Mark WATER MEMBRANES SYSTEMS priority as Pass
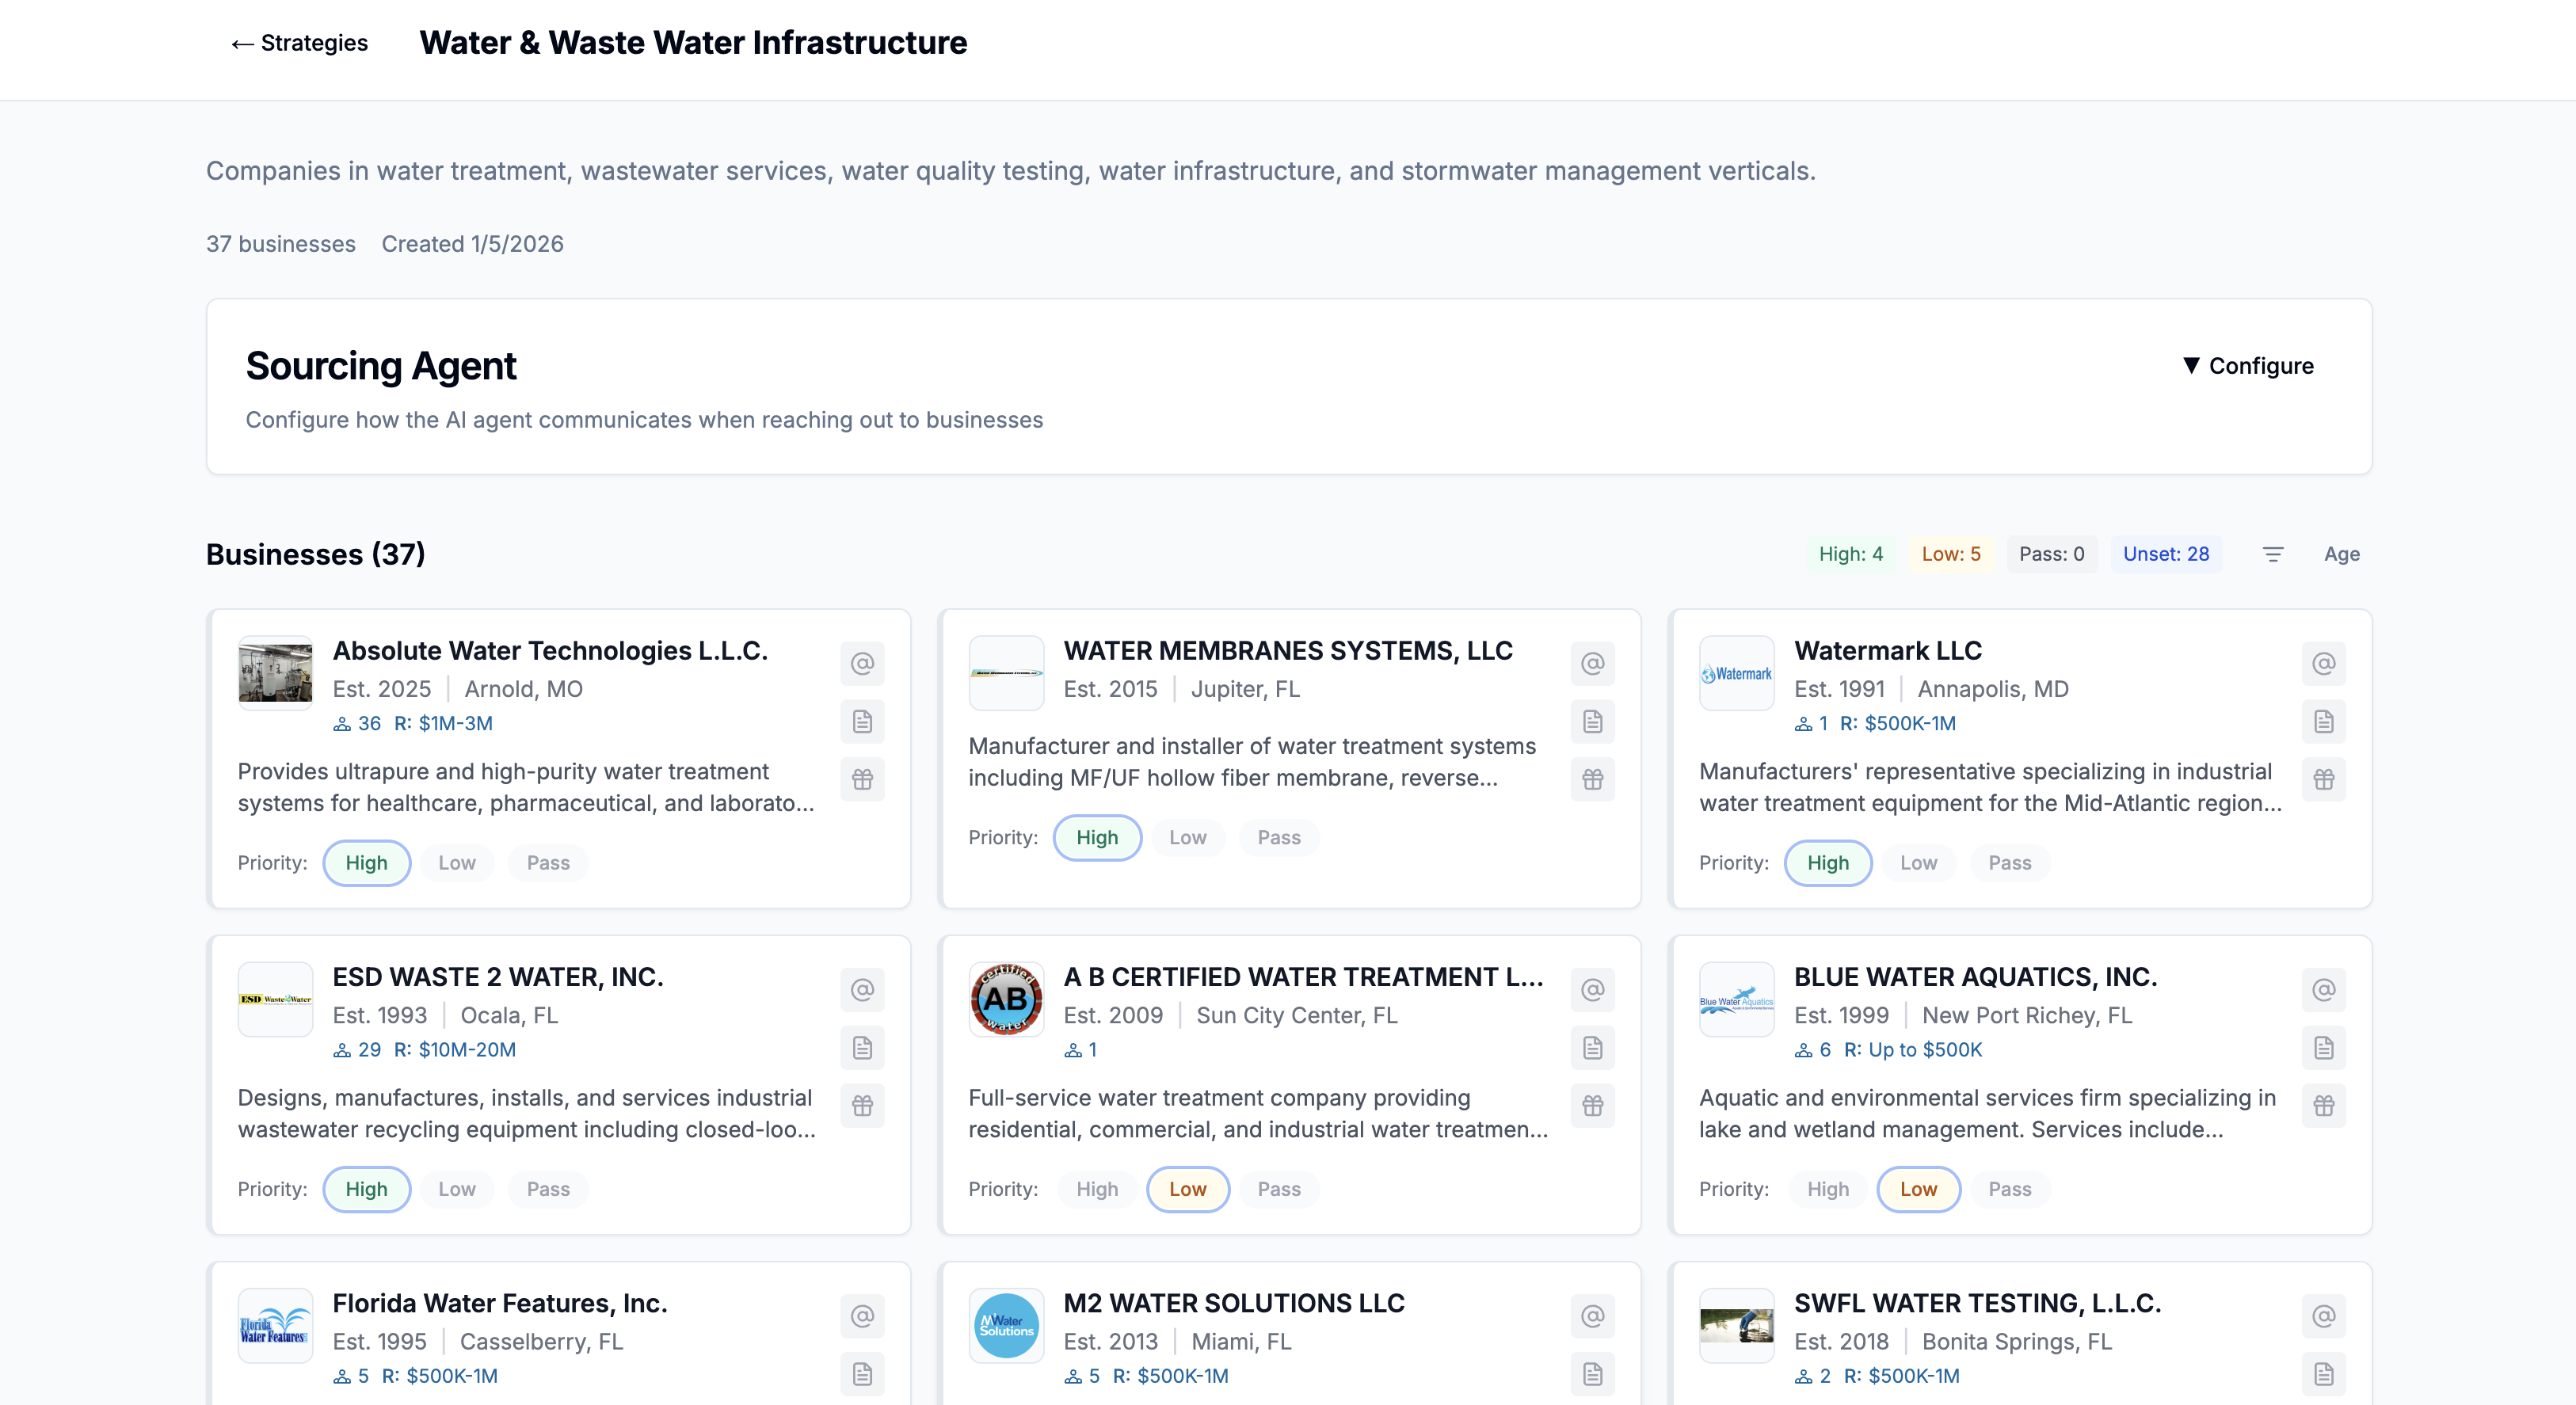2576x1405 pixels. (1278, 838)
